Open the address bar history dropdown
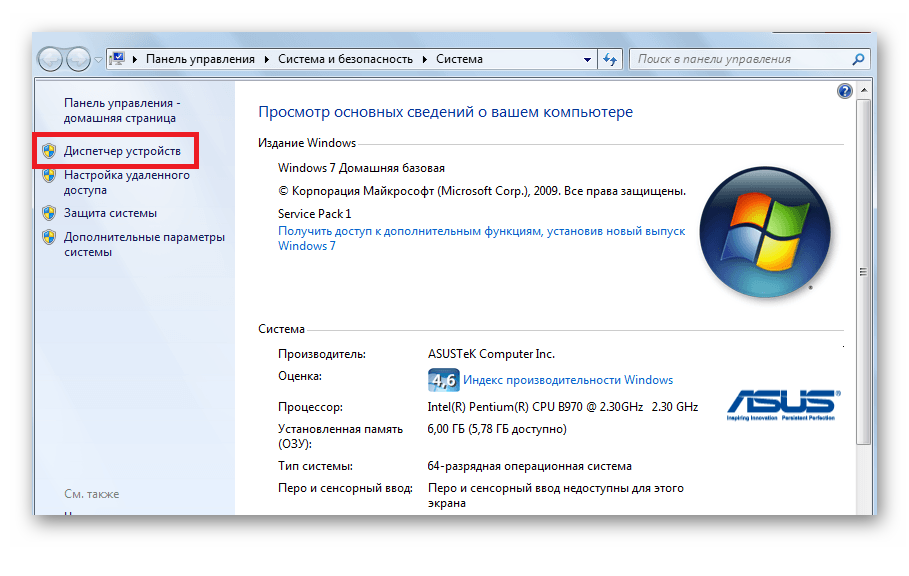 pos(587,60)
